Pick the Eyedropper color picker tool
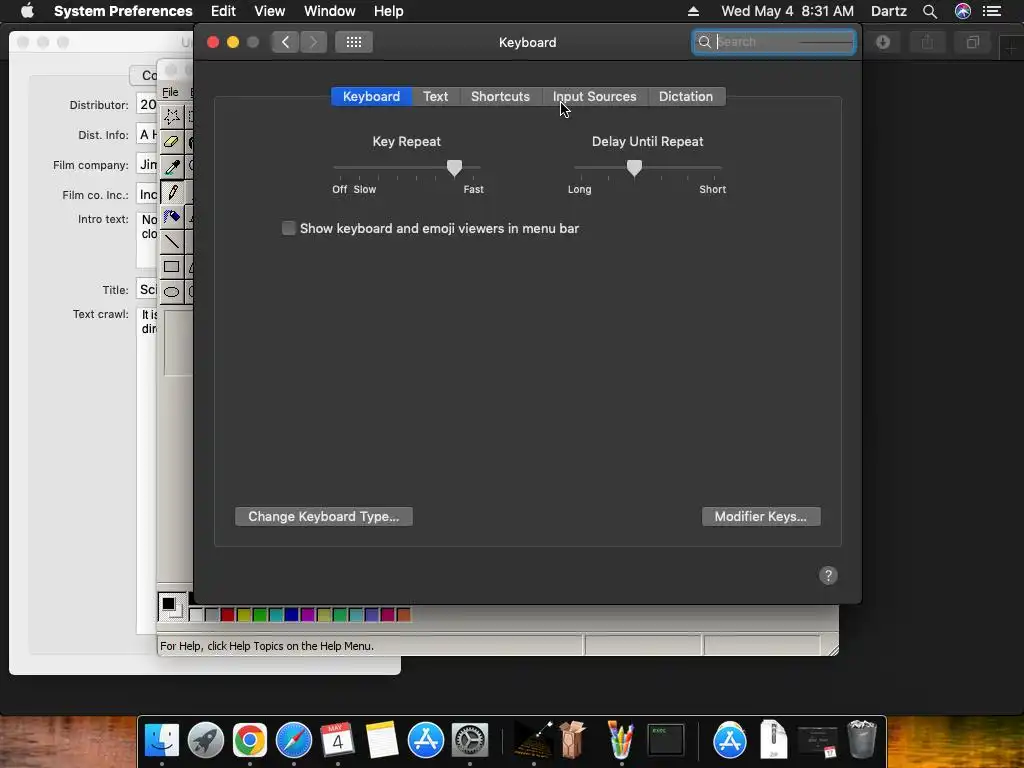 (x=172, y=167)
